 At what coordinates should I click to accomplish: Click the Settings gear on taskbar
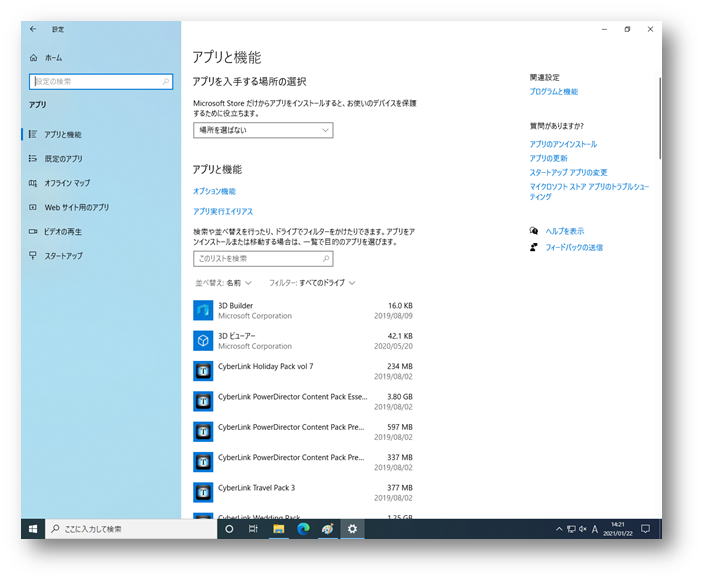(352, 529)
